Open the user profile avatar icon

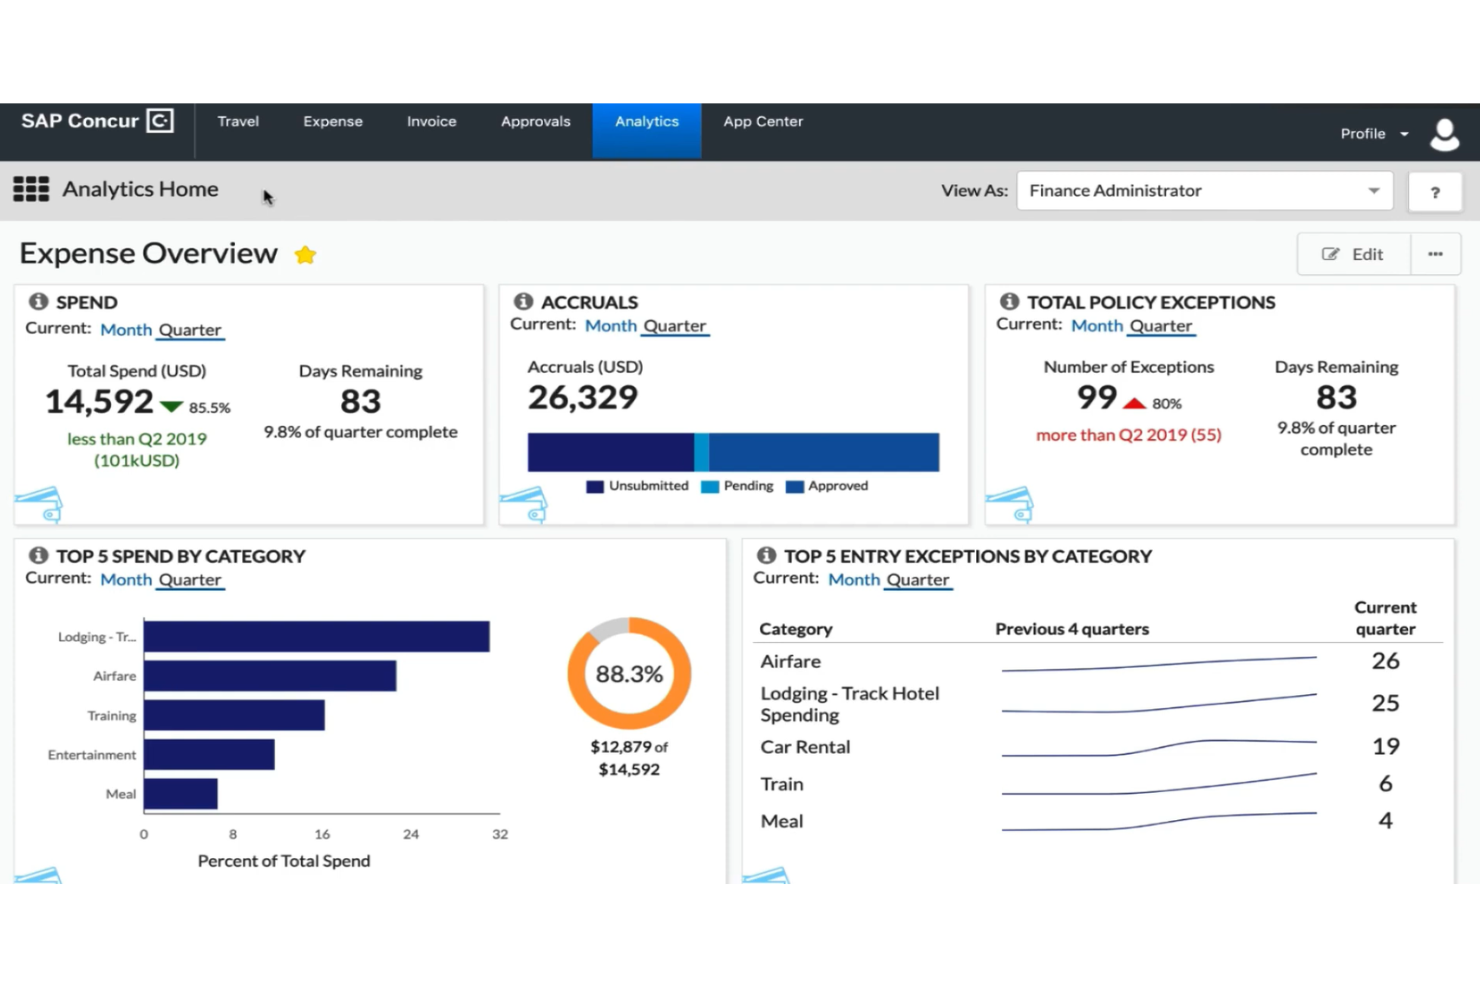pyautogui.click(x=1444, y=133)
